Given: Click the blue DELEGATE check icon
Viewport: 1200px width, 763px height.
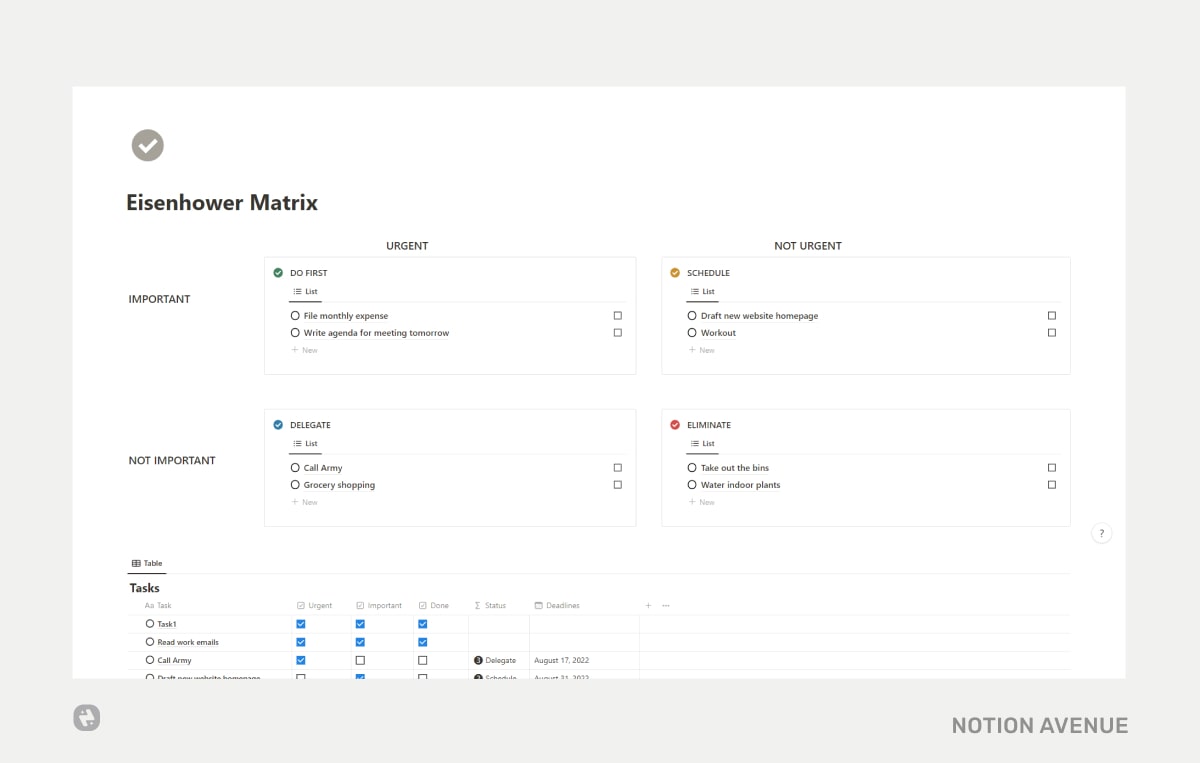Looking at the screenshot, I should pos(278,424).
